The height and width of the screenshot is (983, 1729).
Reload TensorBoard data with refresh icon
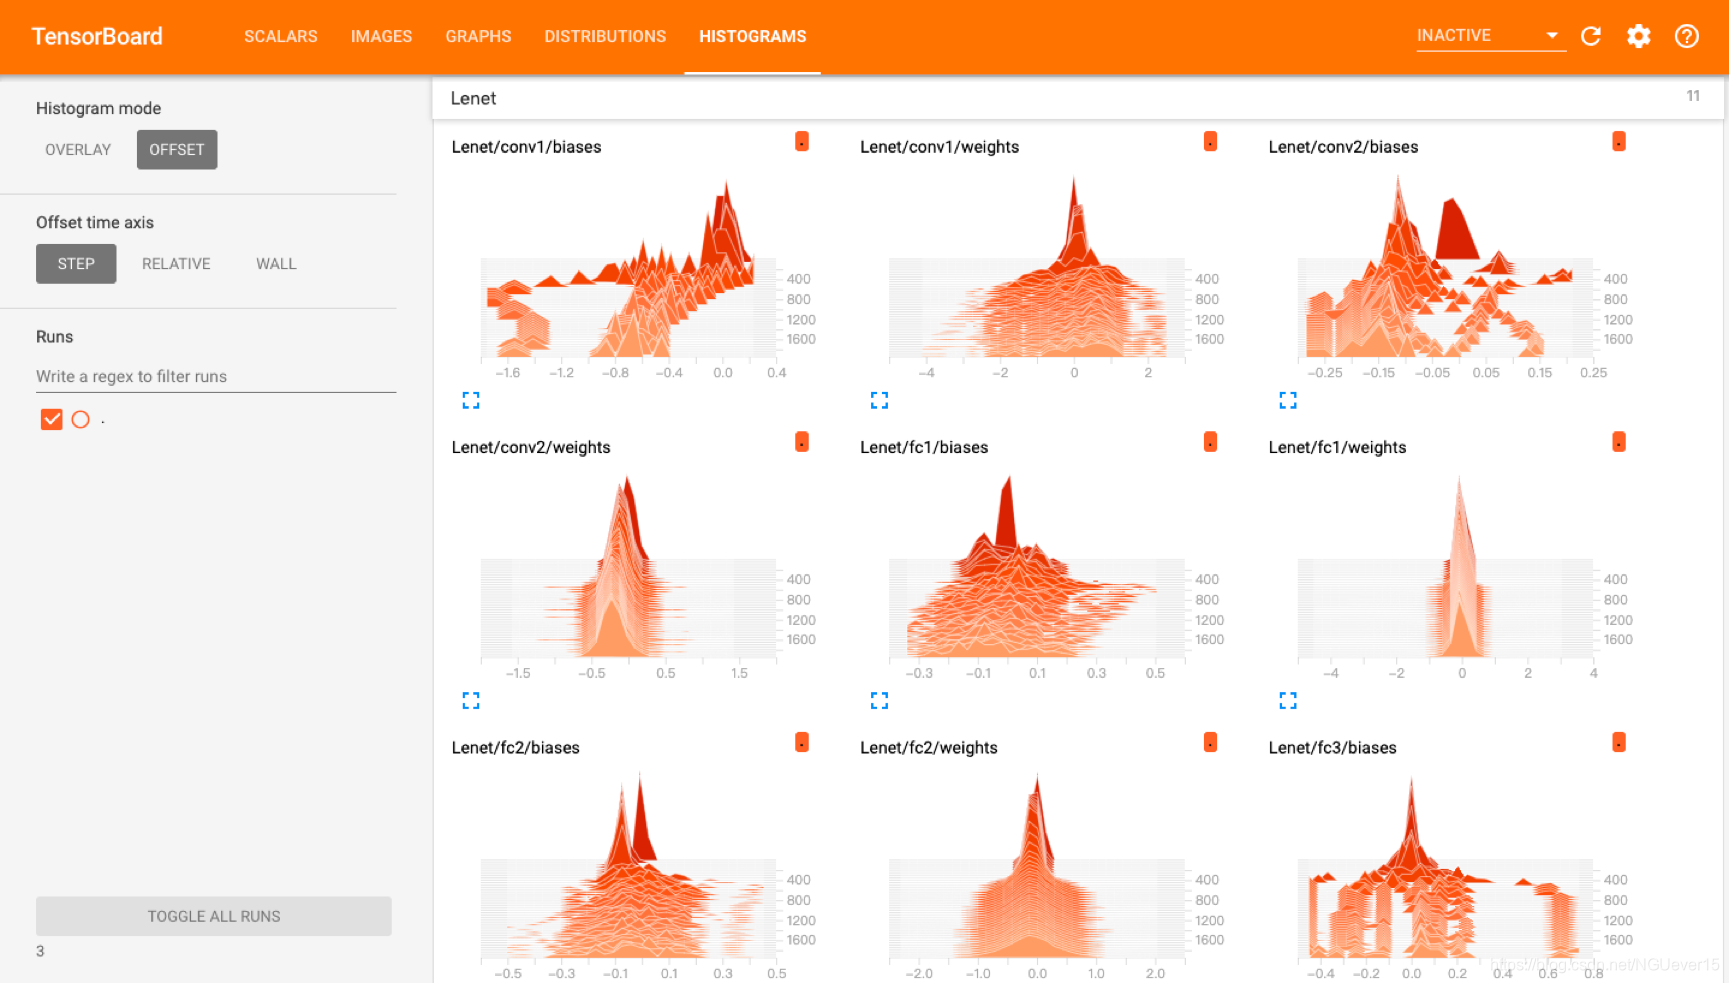[x=1590, y=36]
